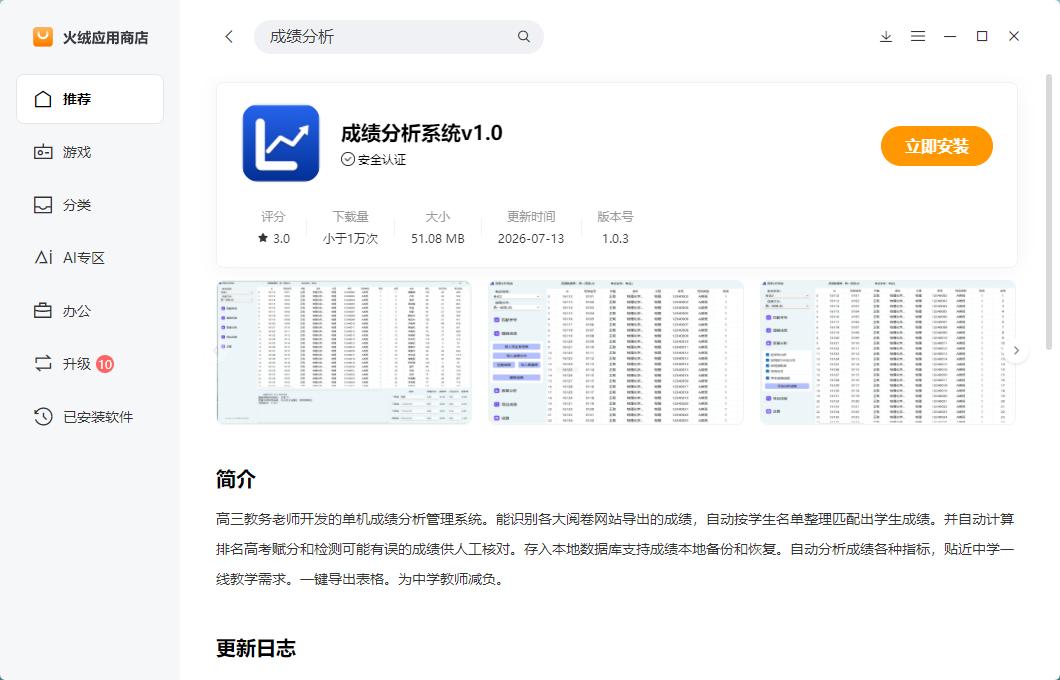Open the 升级 updates page
This screenshot has height=680, width=1060.
tap(90, 364)
